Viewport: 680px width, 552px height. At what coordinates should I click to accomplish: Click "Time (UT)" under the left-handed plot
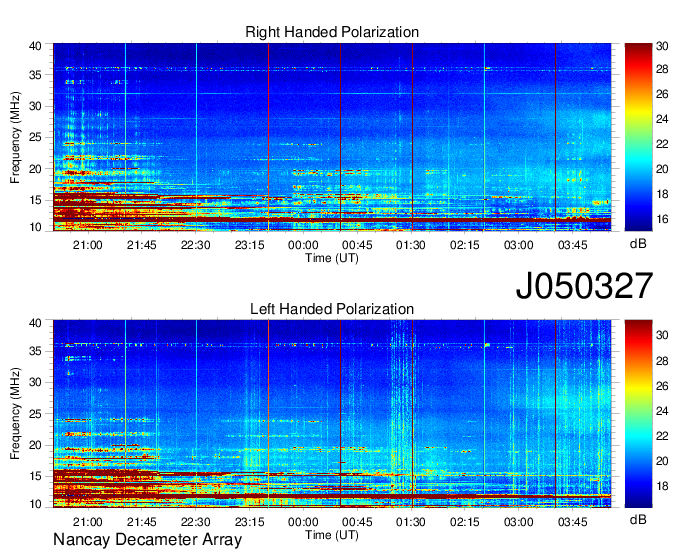pos(332,535)
